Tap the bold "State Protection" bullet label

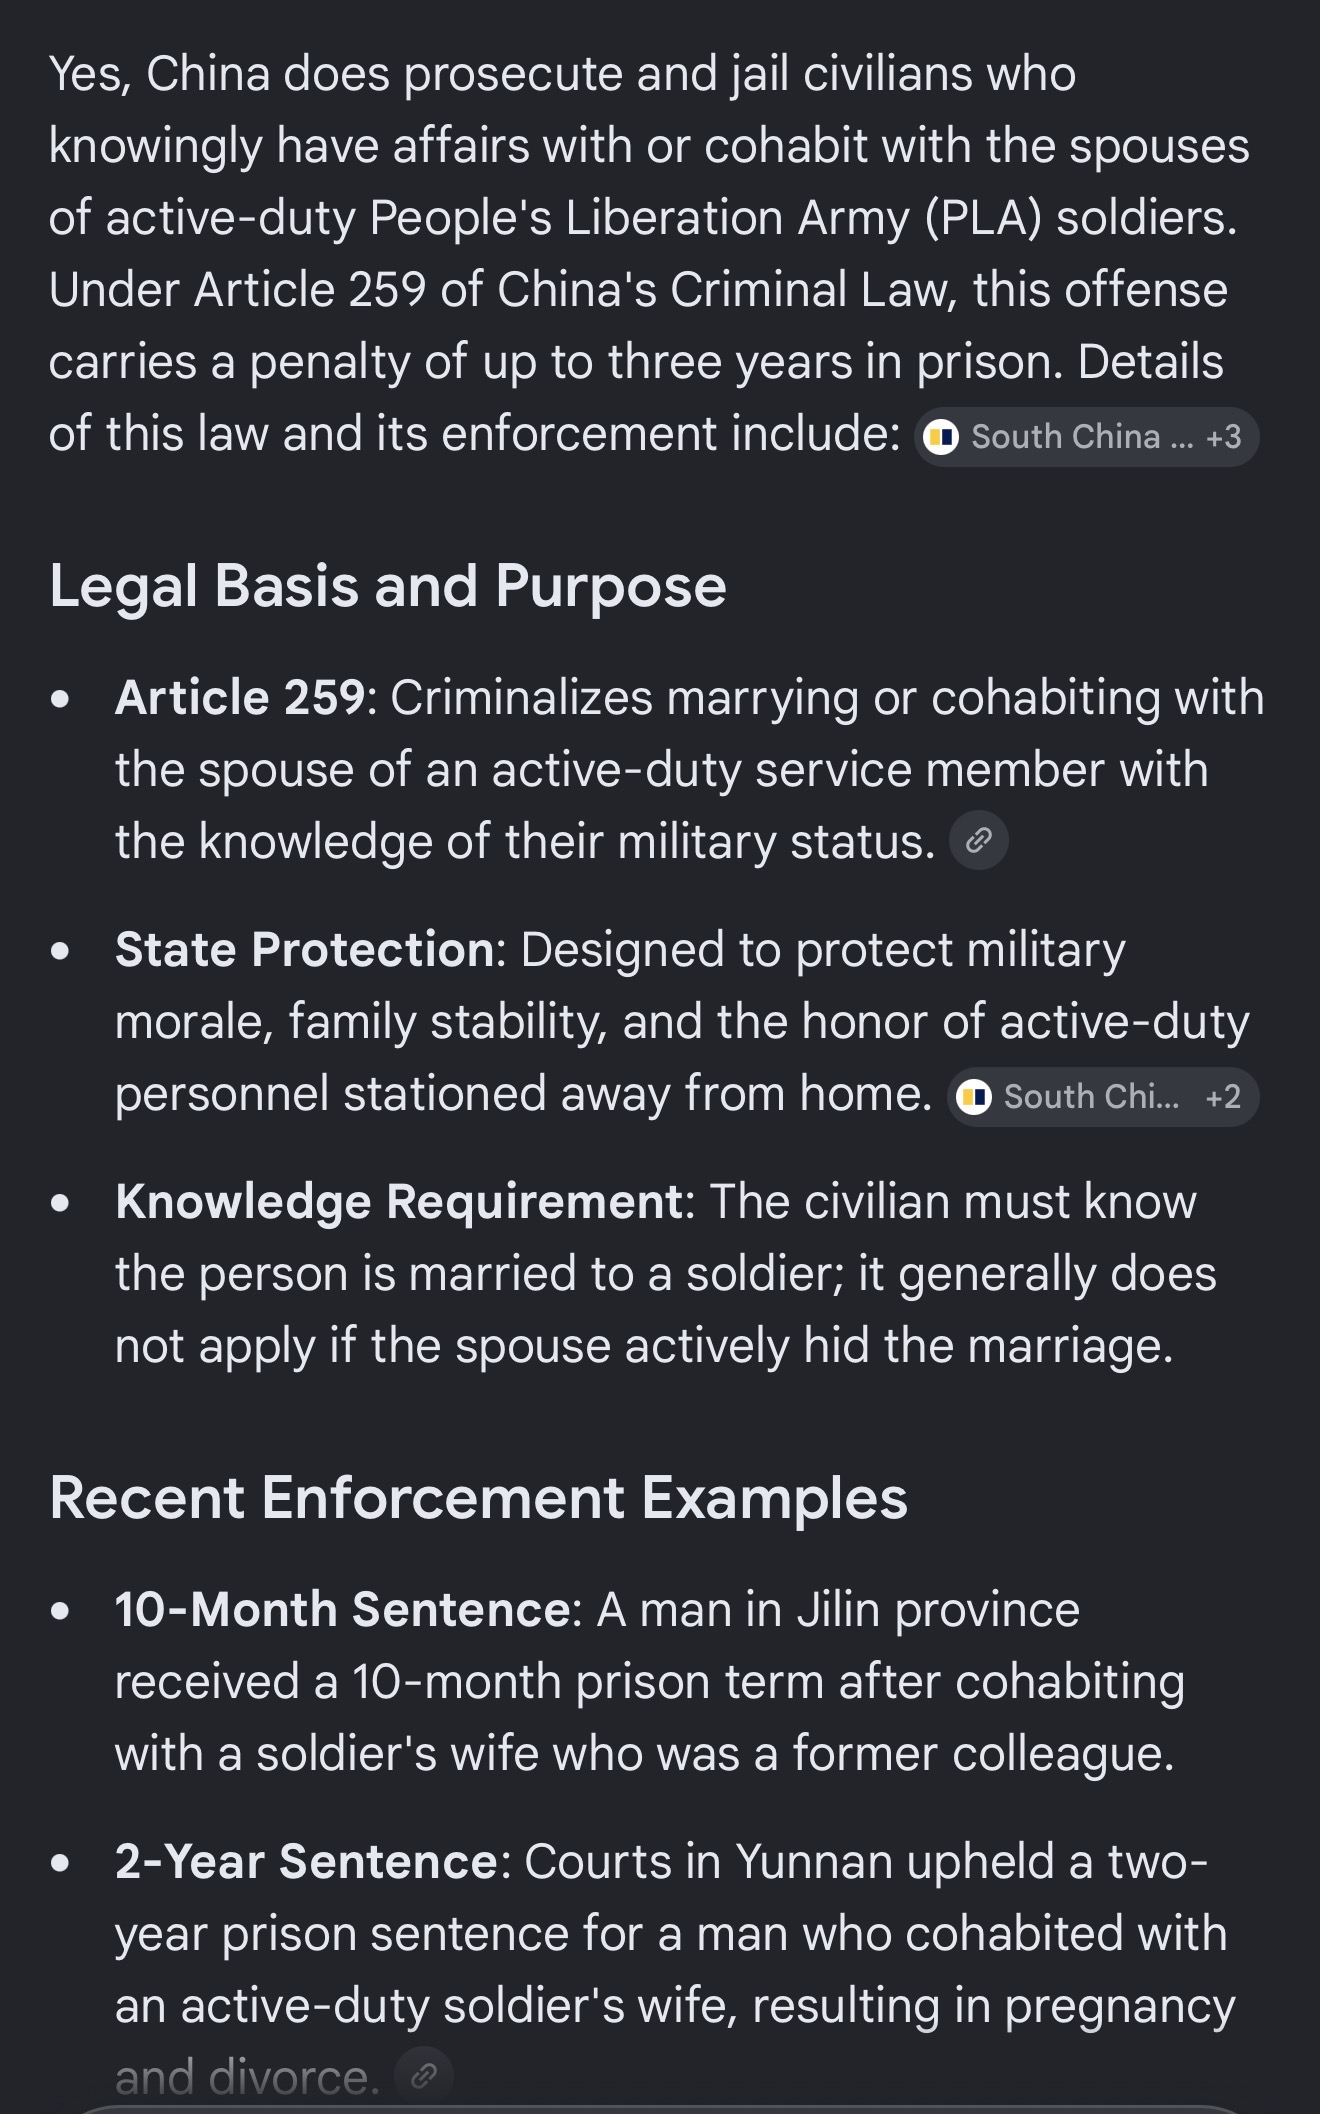pos(304,949)
